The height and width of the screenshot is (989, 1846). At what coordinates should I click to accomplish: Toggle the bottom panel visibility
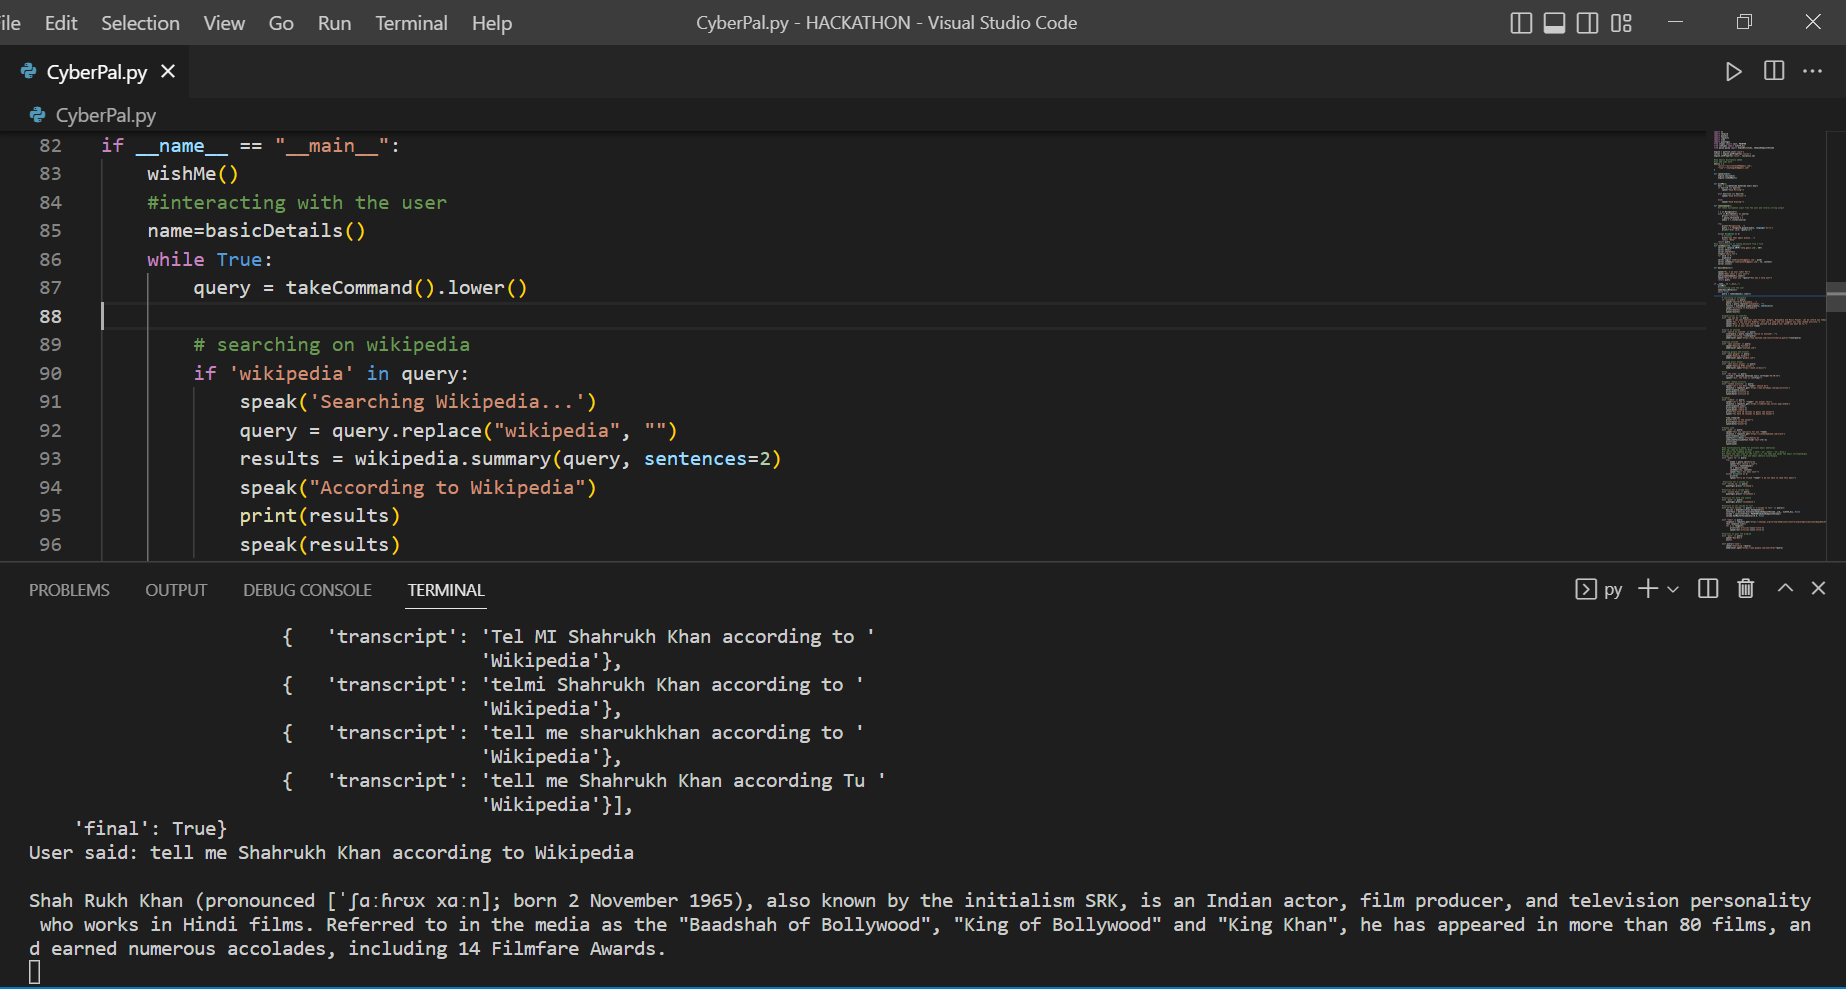[1554, 23]
